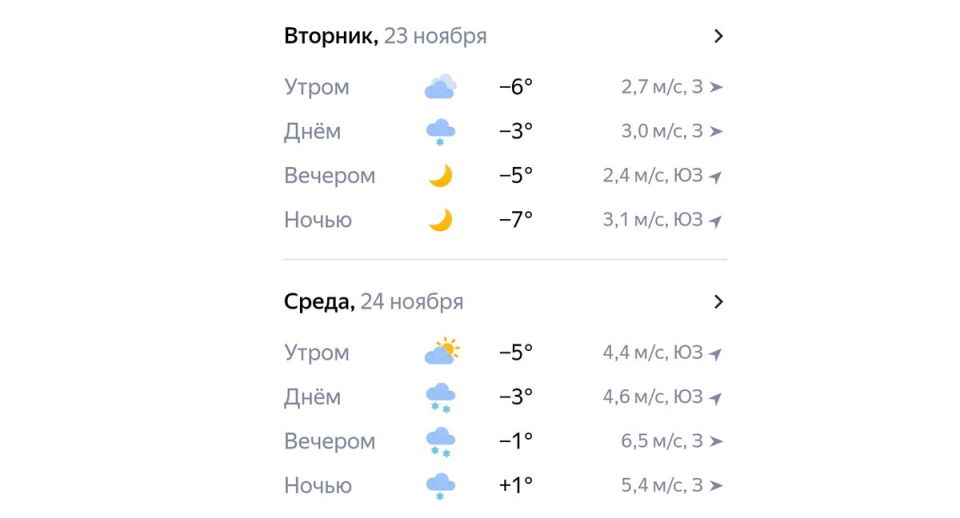Click Wednesday evening snow cloud icon
The height and width of the screenshot is (518, 960).
click(x=440, y=442)
